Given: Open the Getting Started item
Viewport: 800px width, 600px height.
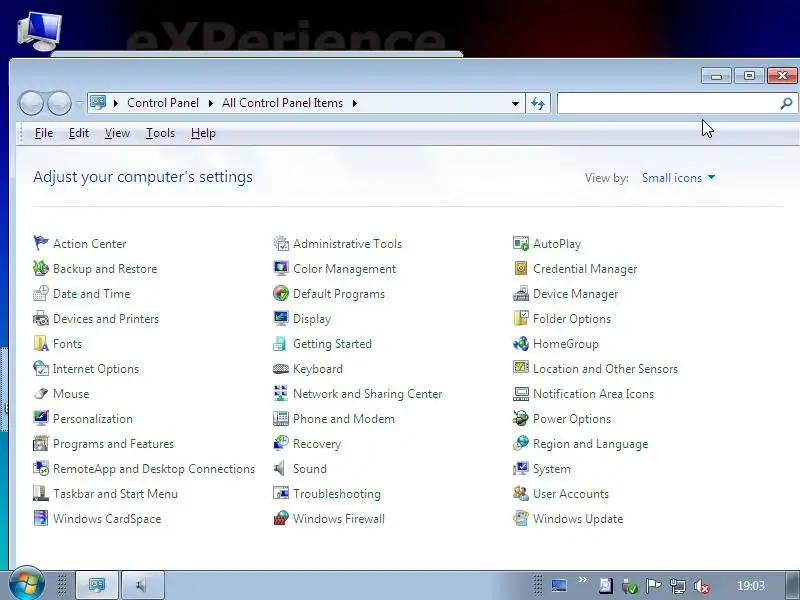Looking at the screenshot, I should point(332,344).
